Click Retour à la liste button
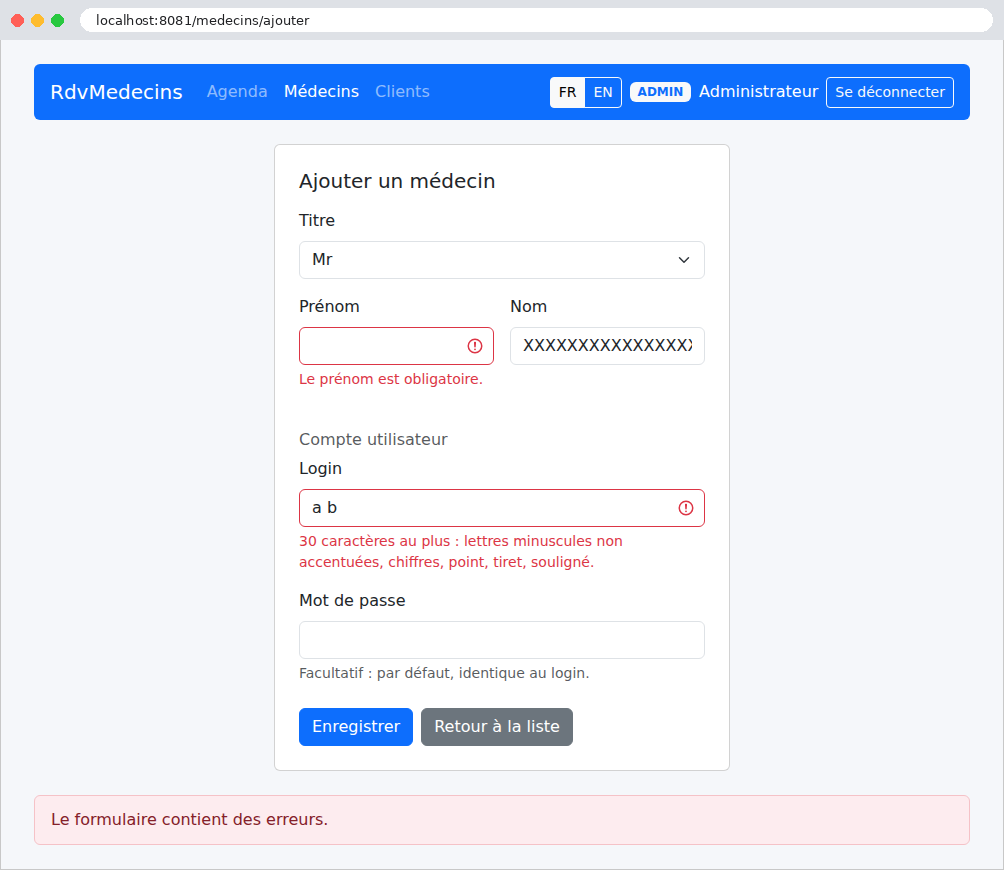 click(x=496, y=727)
